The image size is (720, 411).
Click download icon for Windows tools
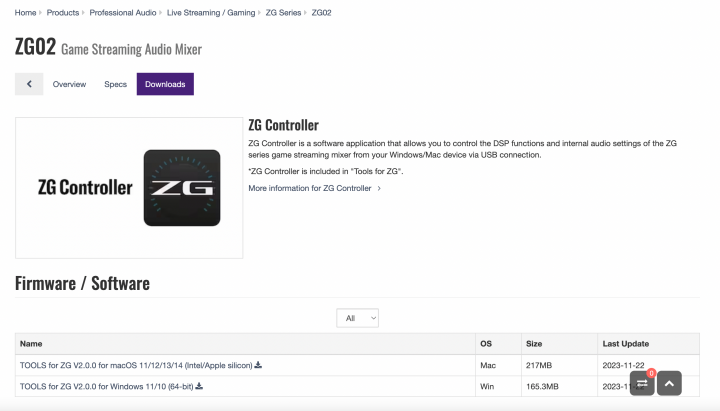[199, 386]
